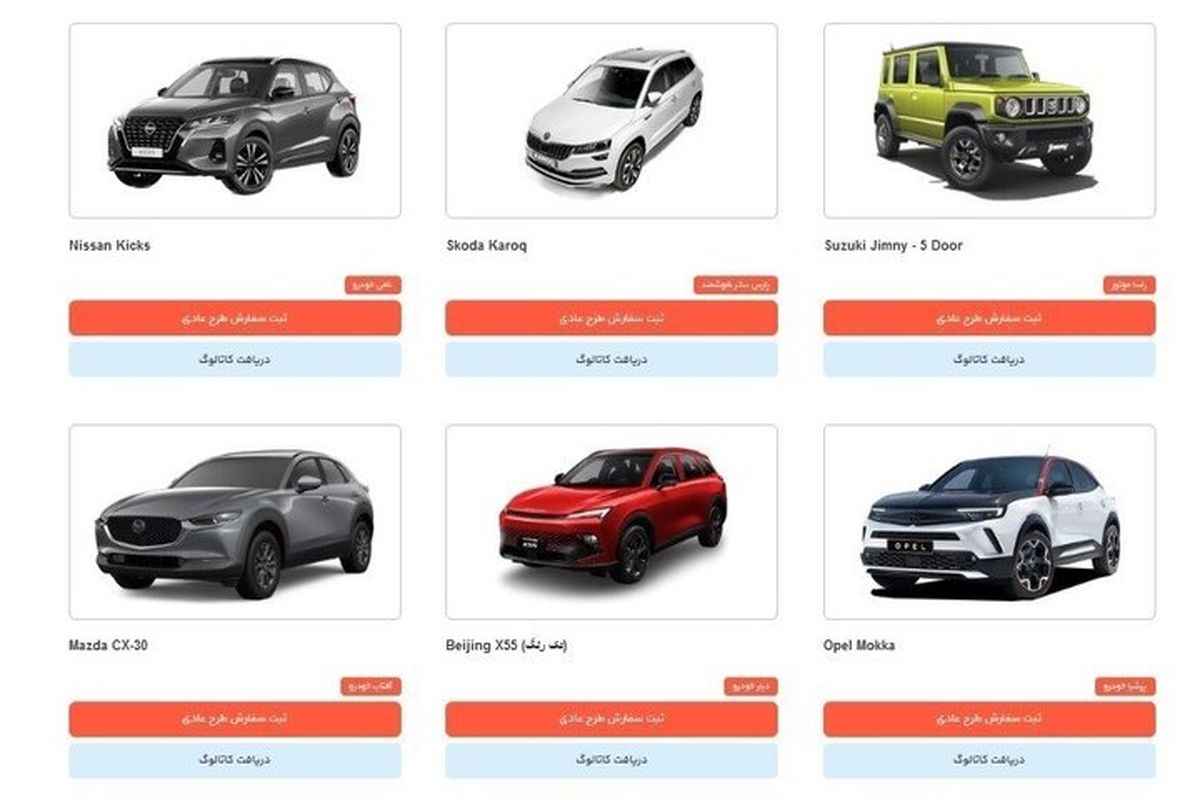Viewport: 1200px width, 800px height.
Task: Click the orange order button under Nissan Kicks
Action: coord(235,318)
